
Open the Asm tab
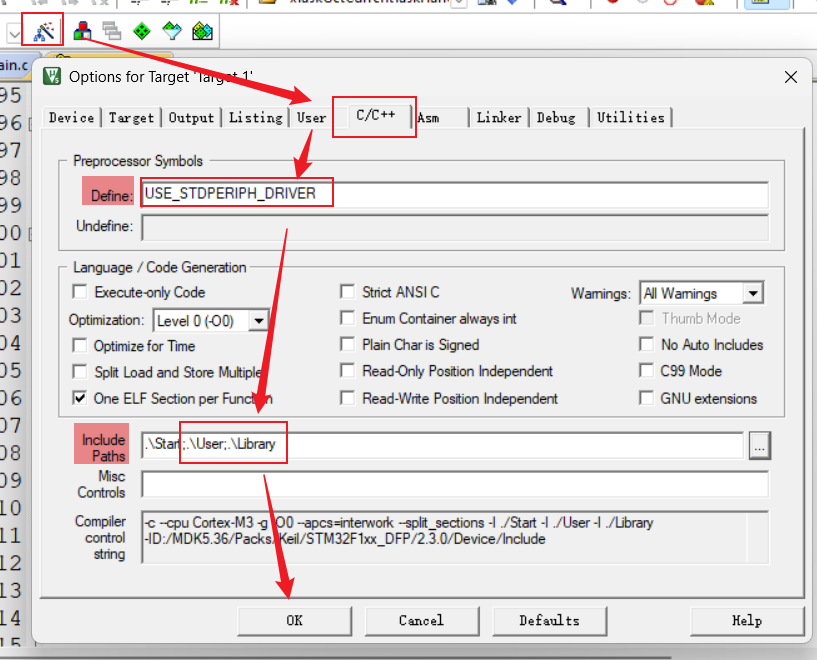(x=428, y=118)
